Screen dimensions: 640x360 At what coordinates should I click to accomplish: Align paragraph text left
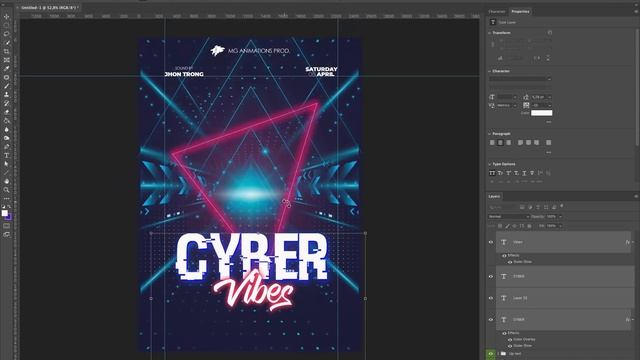coord(492,142)
